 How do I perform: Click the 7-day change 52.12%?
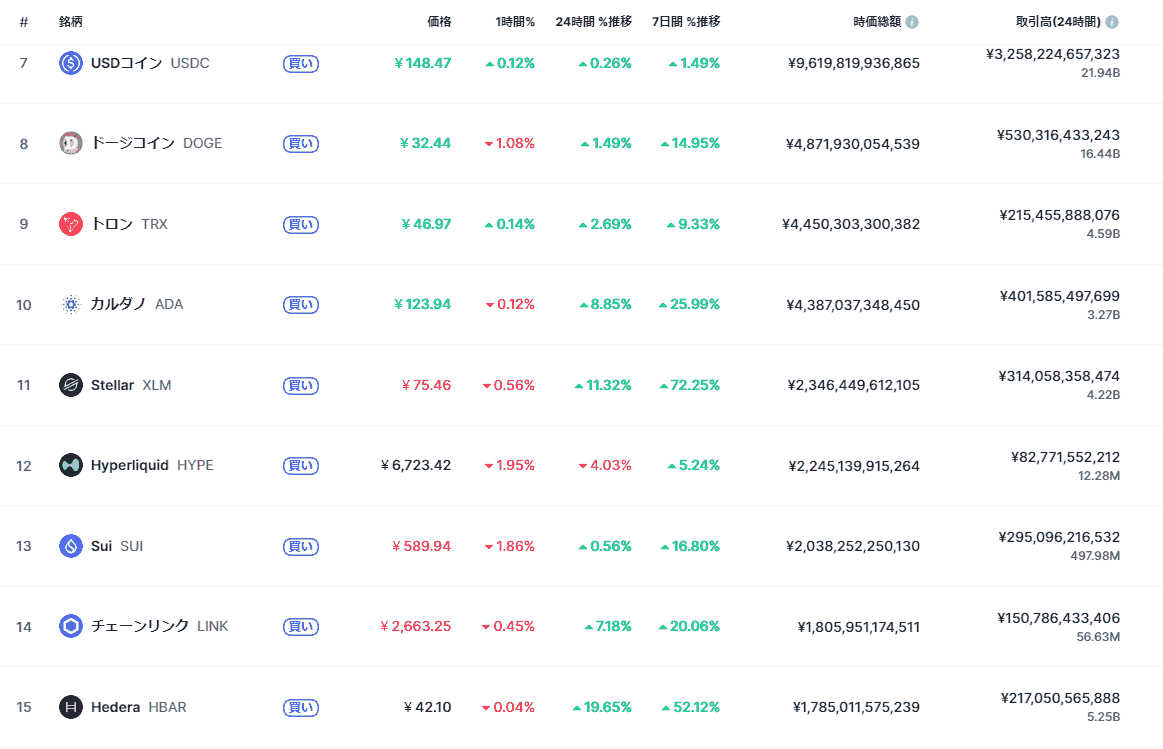tap(691, 707)
